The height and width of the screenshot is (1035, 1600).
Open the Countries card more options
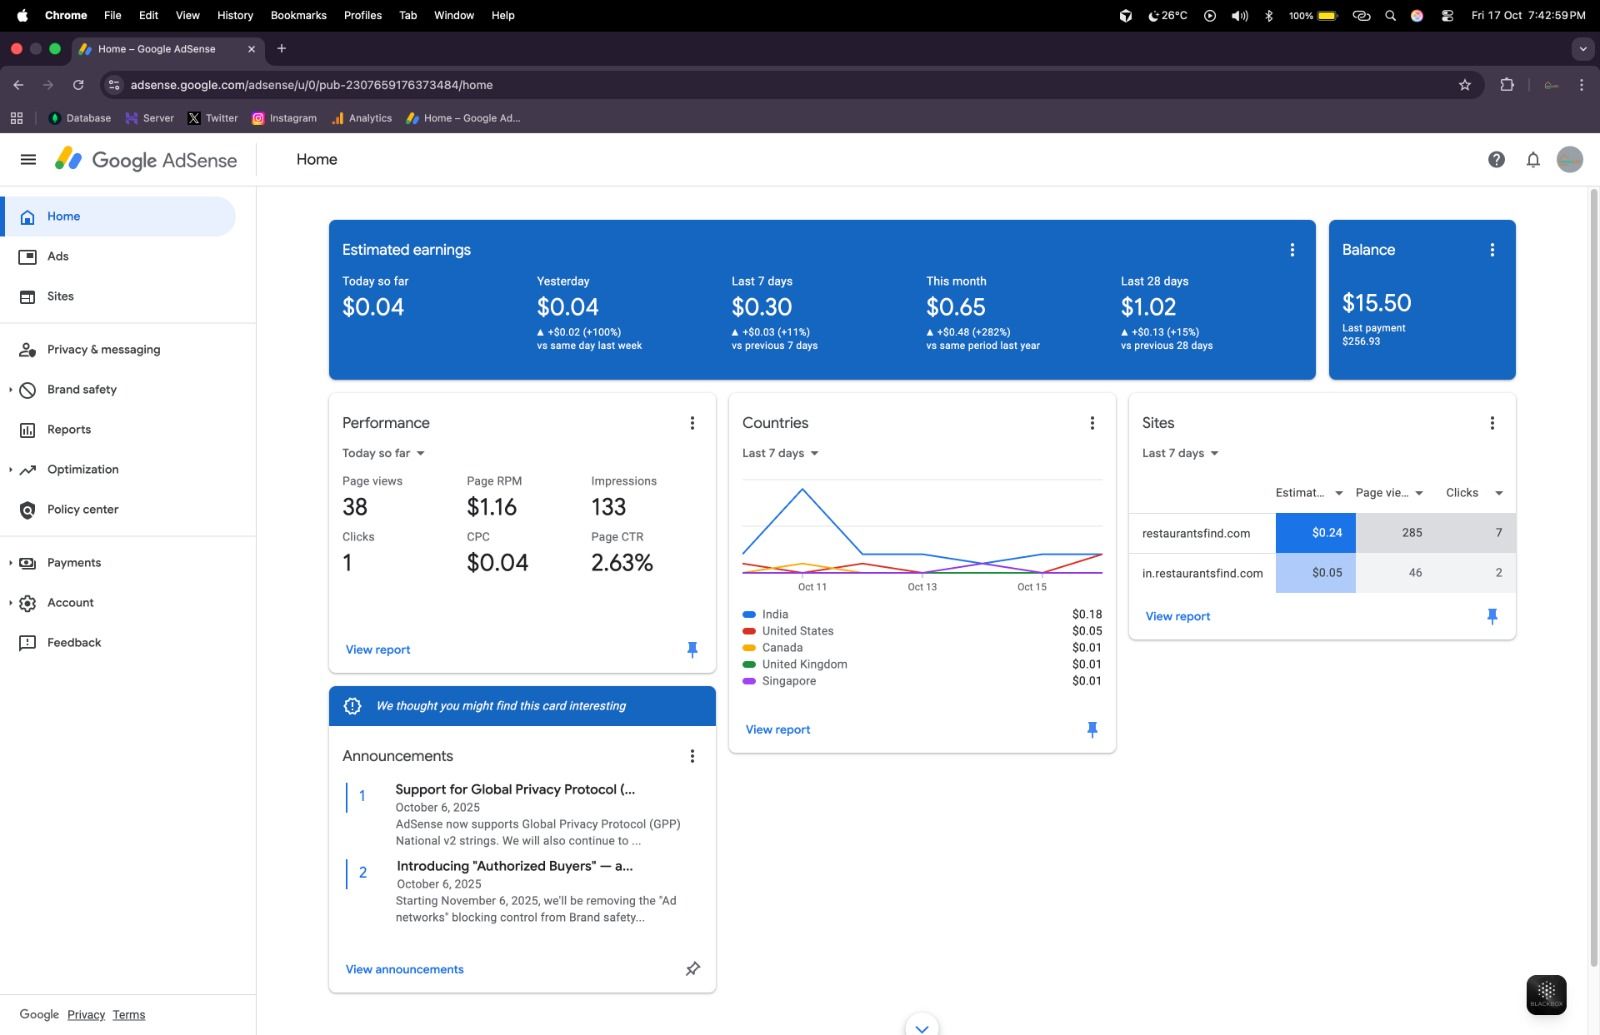pos(1092,423)
